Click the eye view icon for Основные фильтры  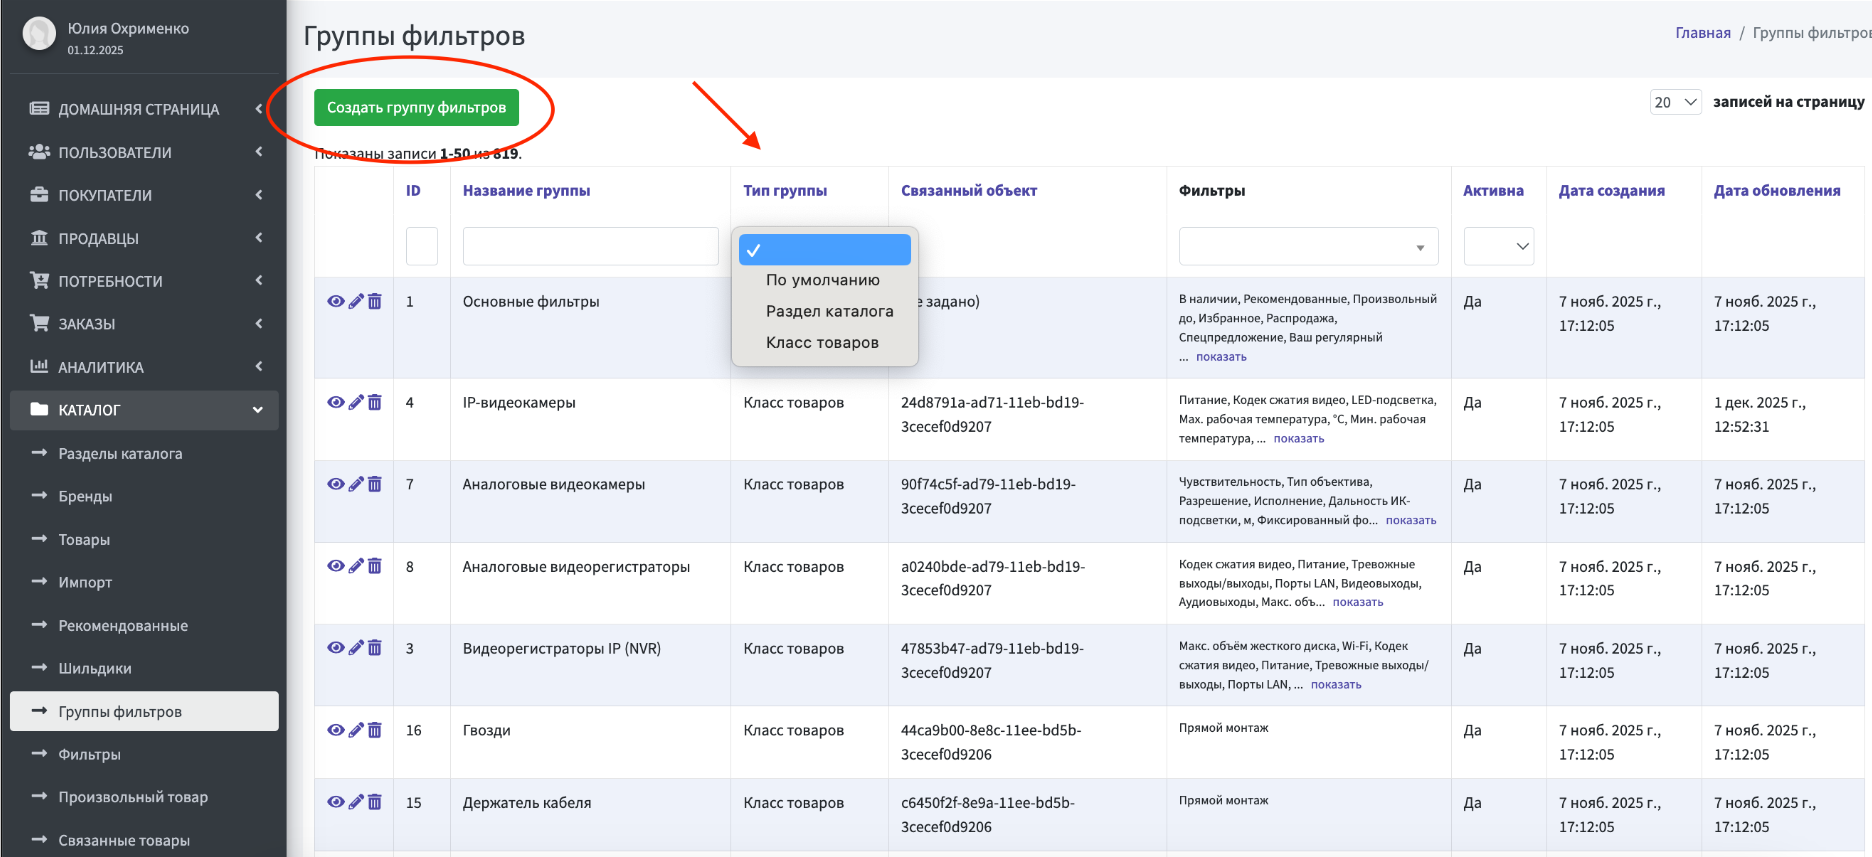[336, 301]
